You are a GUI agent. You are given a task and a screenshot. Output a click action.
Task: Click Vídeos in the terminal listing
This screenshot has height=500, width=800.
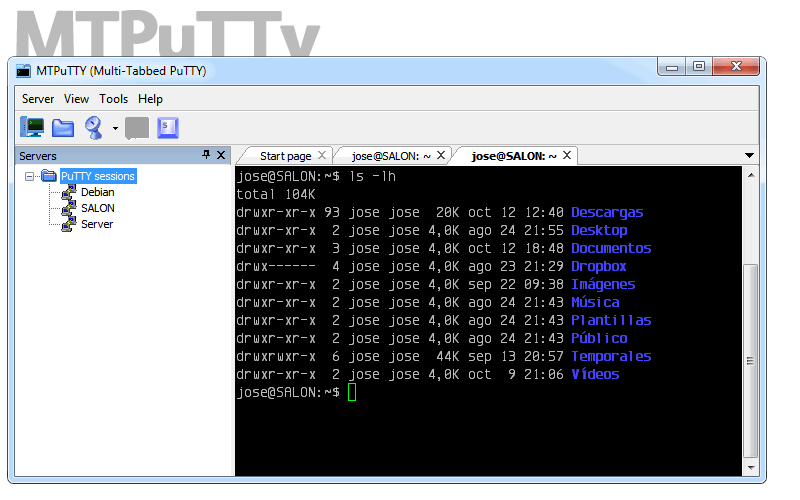pos(595,374)
